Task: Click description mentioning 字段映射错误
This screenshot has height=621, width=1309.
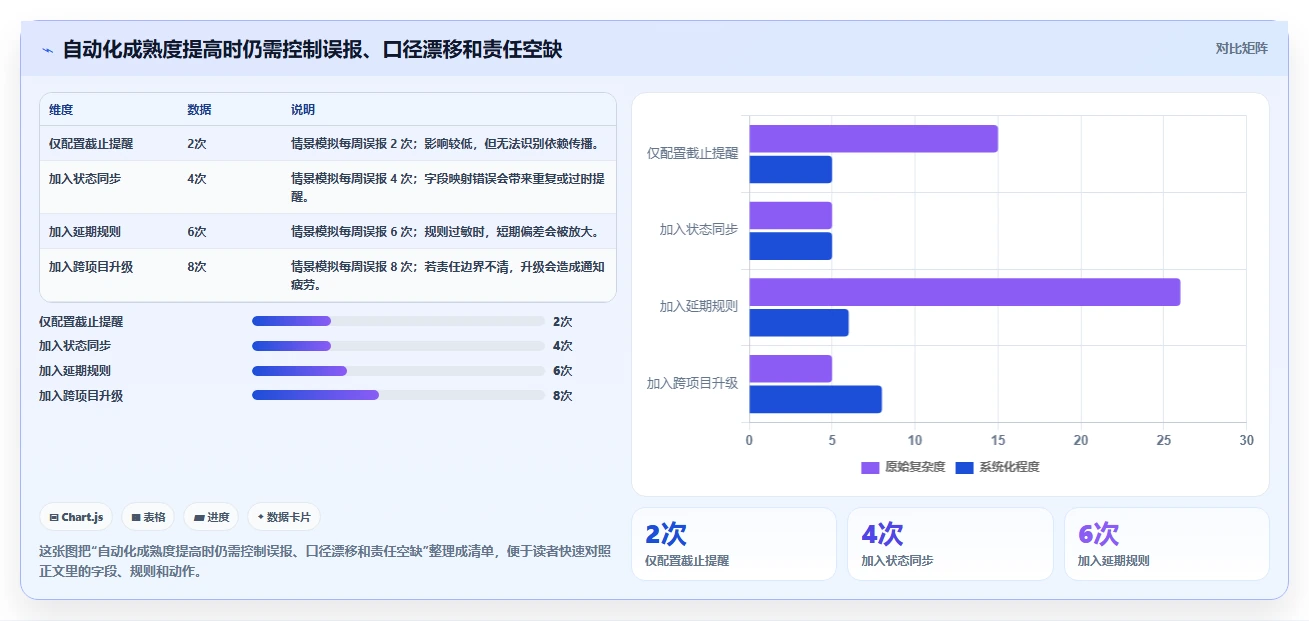Action: pyautogui.click(x=448, y=187)
